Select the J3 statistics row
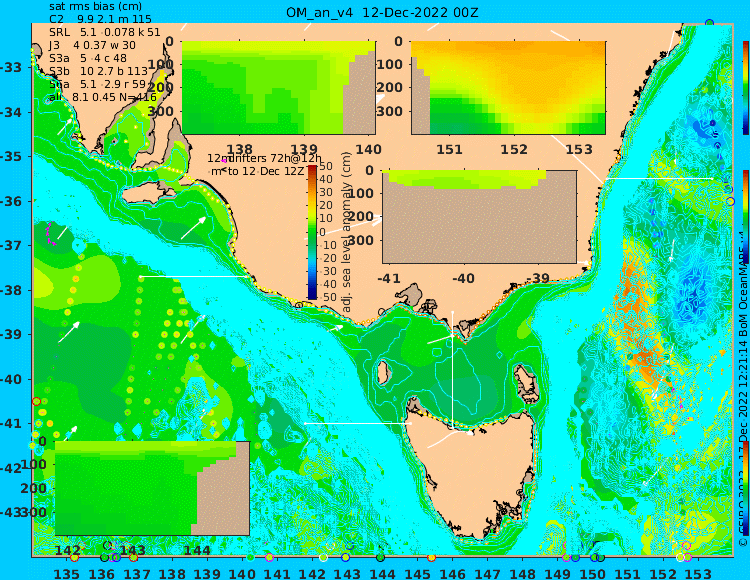Image resolution: width=750 pixels, height=580 pixels. [x=92, y=45]
